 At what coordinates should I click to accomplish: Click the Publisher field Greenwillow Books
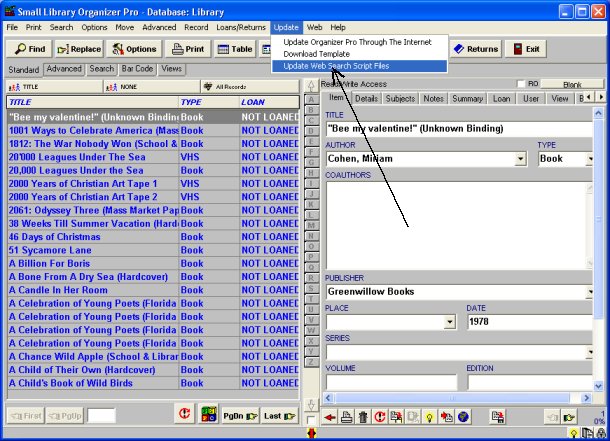(x=459, y=292)
